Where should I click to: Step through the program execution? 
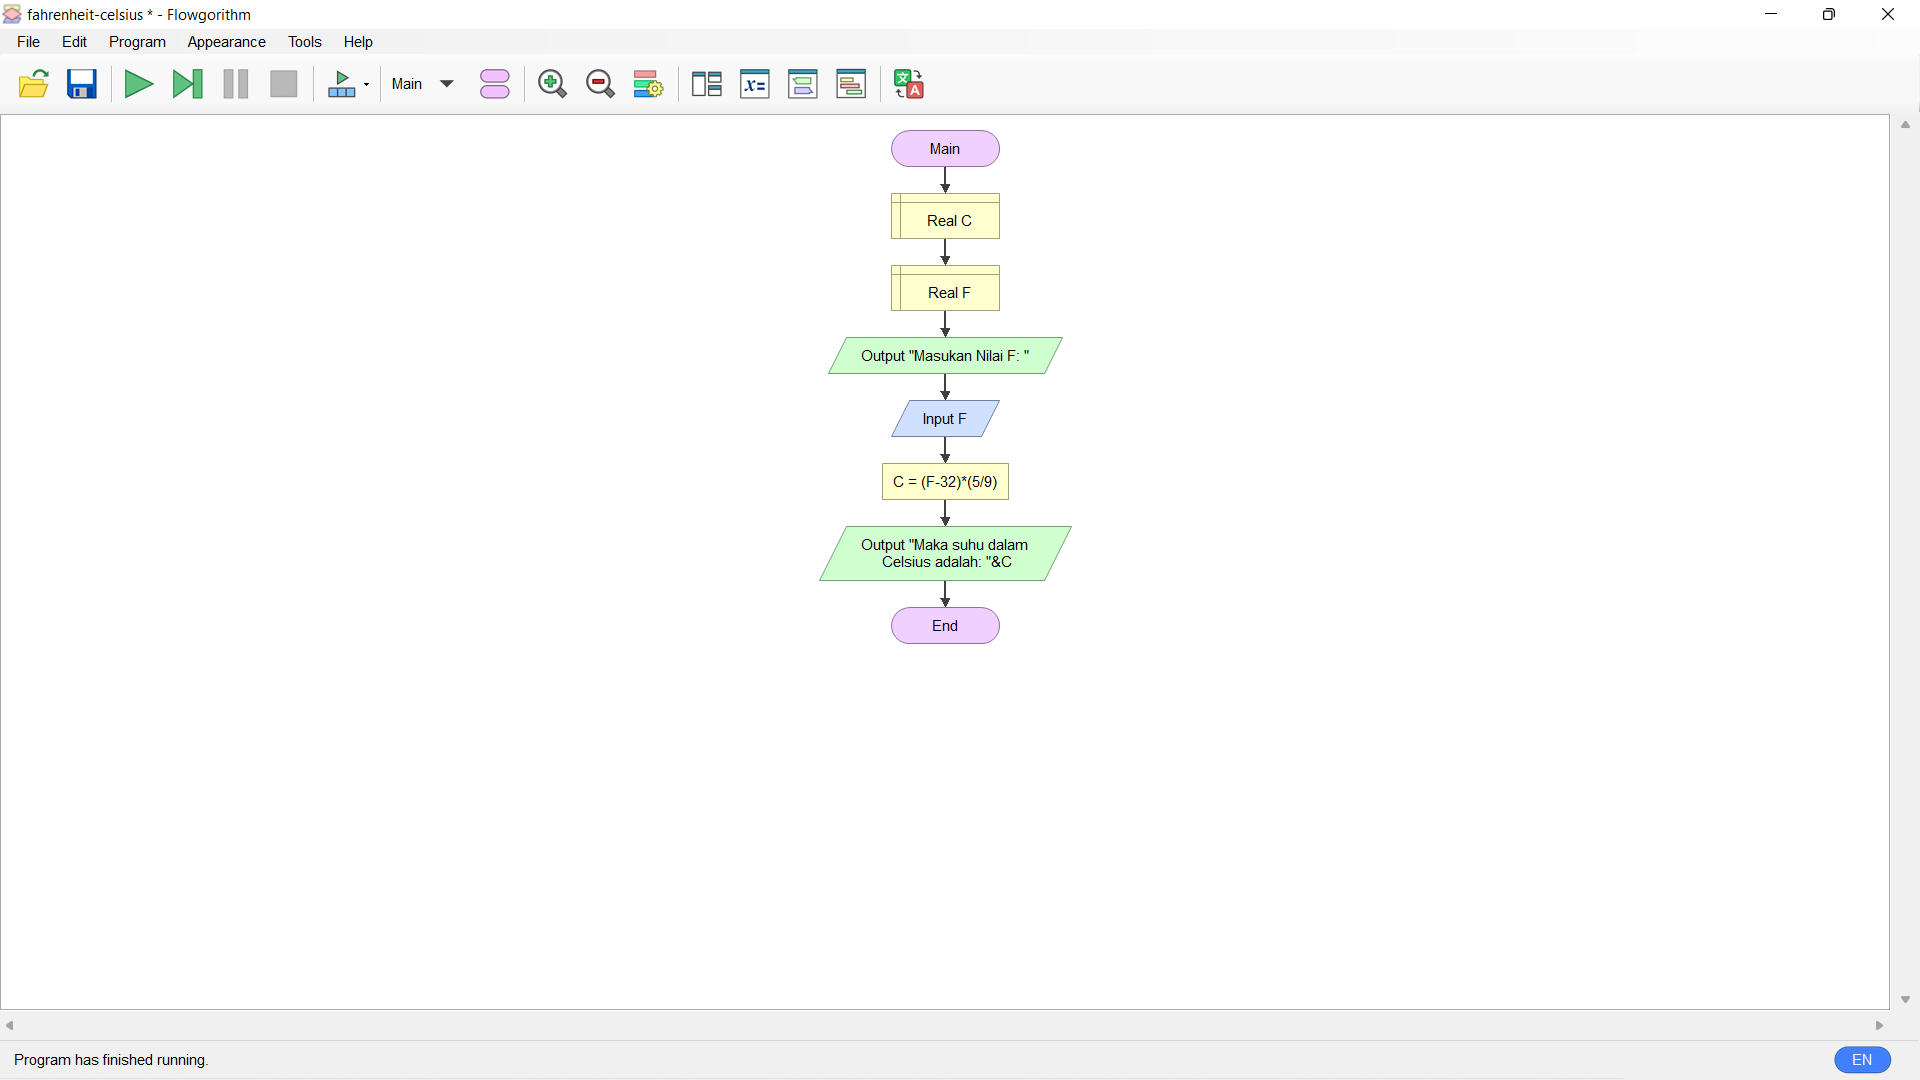point(187,84)
